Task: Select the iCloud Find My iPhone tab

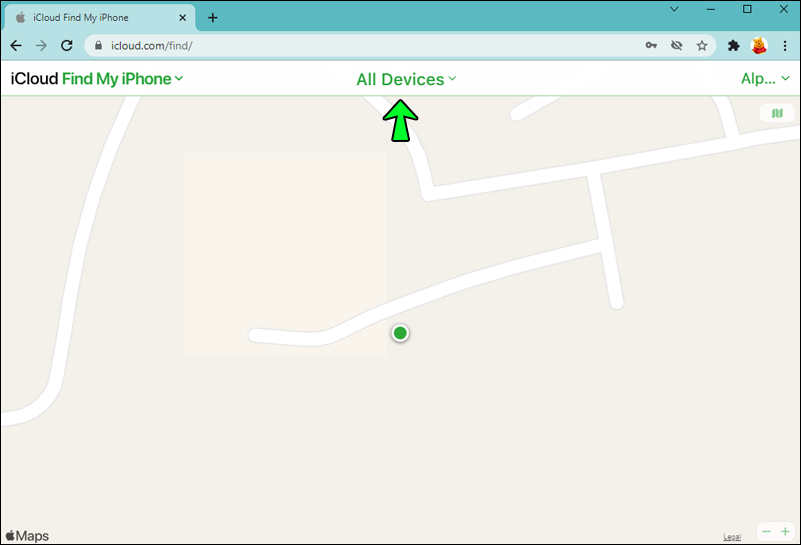Action: pos(100,18)
